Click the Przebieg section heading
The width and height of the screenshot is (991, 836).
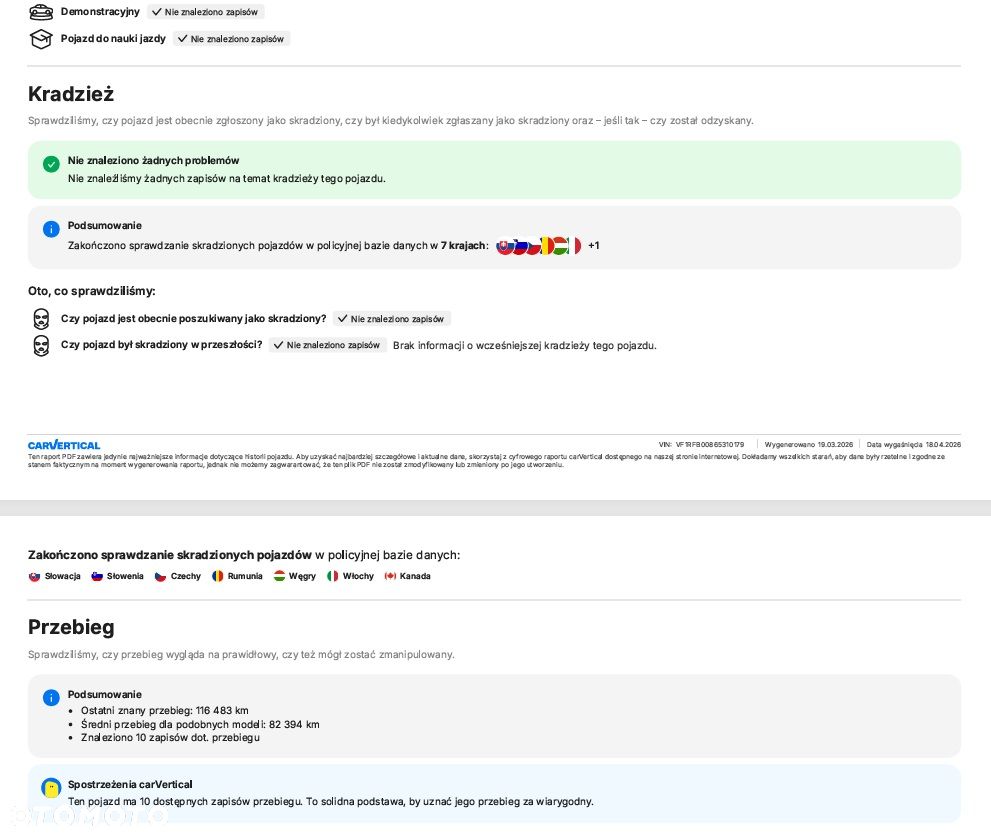[71, 627]
